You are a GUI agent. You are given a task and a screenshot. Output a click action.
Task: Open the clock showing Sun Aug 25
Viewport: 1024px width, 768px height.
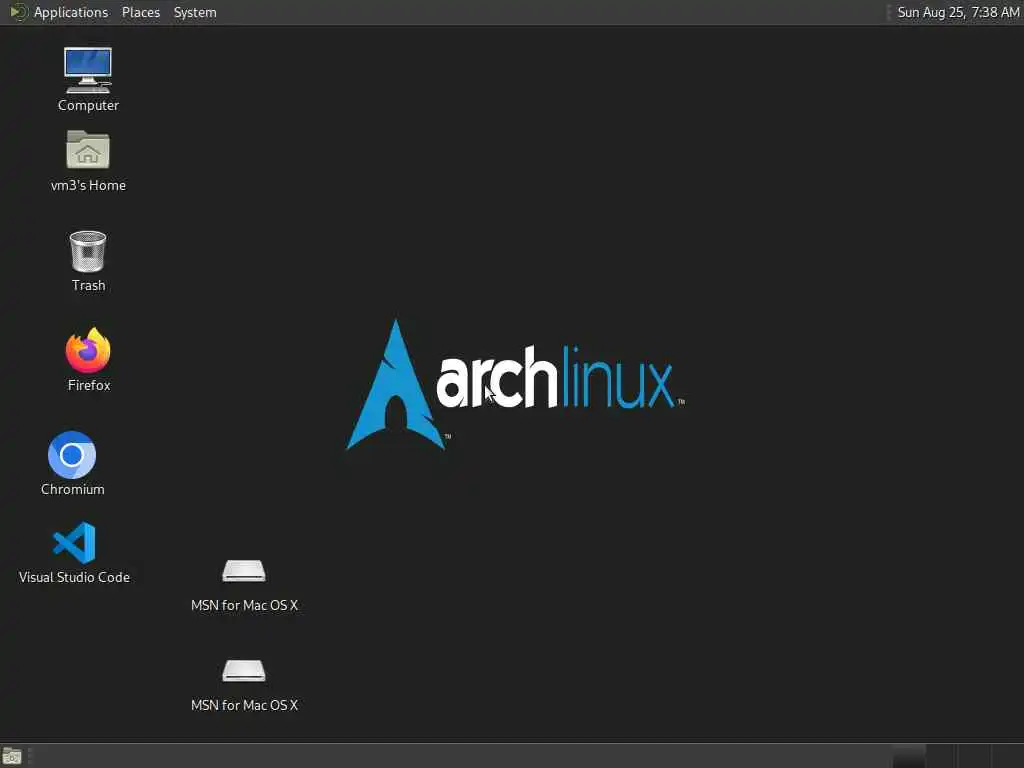click(958, 12)
